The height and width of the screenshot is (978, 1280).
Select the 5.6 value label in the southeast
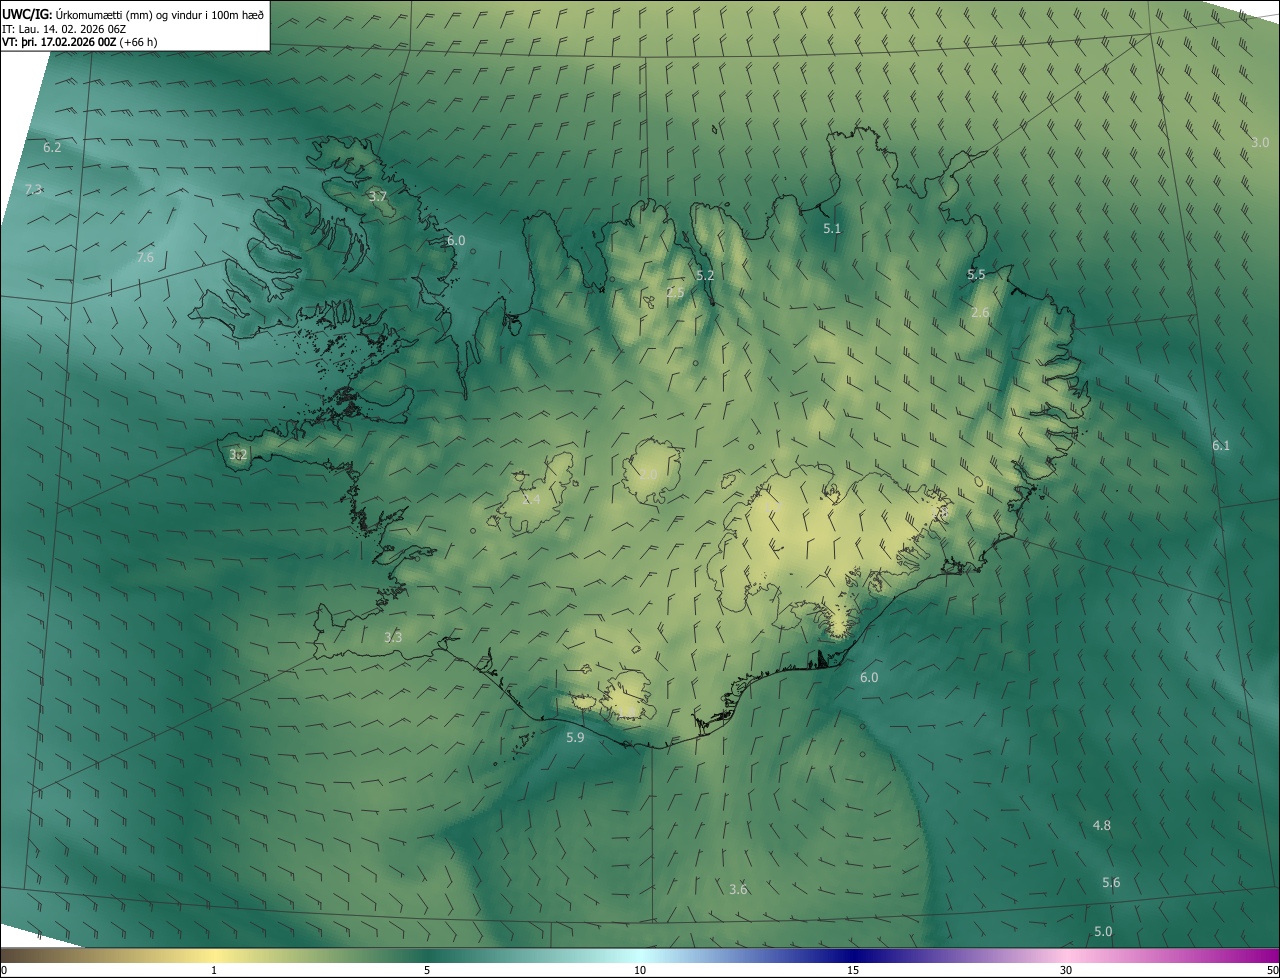(x=1111, y=883)
